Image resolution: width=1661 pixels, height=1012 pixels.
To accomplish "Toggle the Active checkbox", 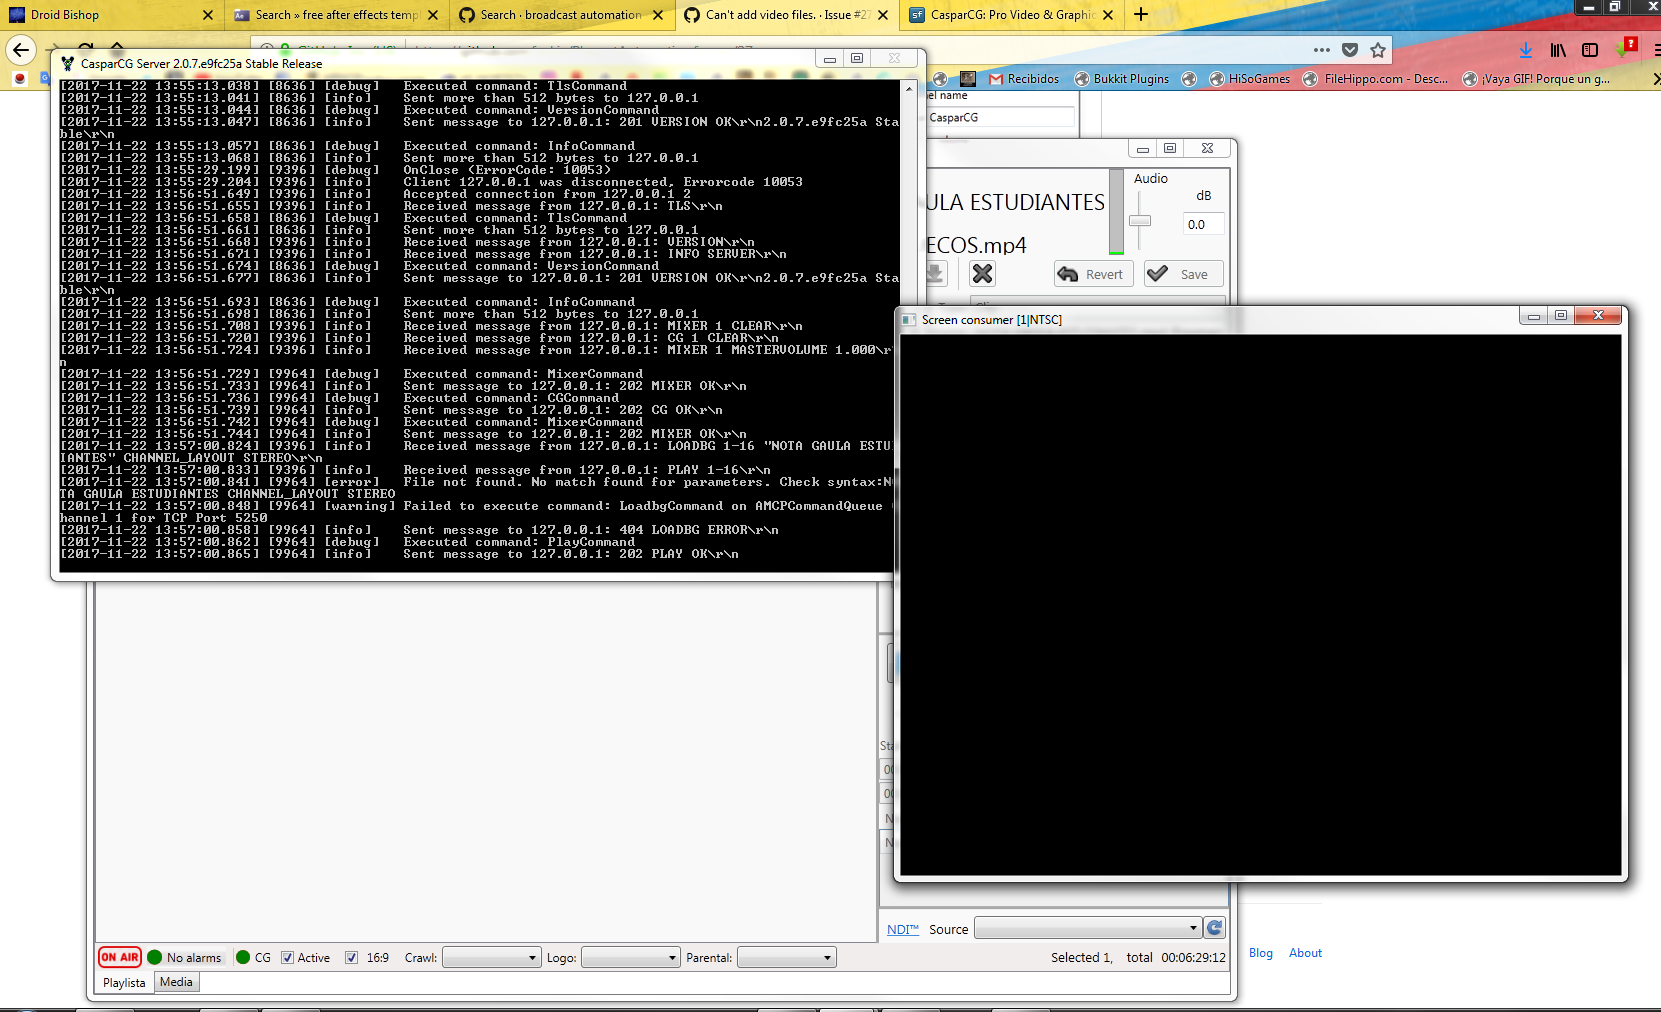I will click(288, 957).
